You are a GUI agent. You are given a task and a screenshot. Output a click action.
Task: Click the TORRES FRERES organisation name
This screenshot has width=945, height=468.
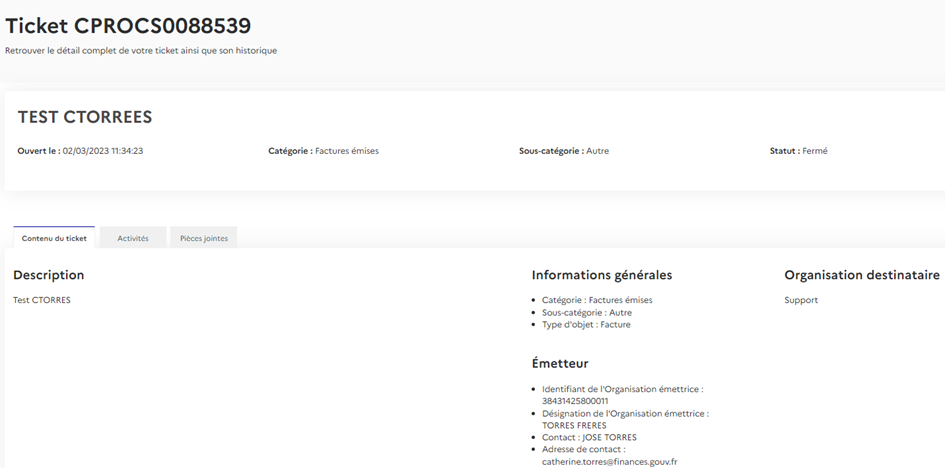point(574,425)
